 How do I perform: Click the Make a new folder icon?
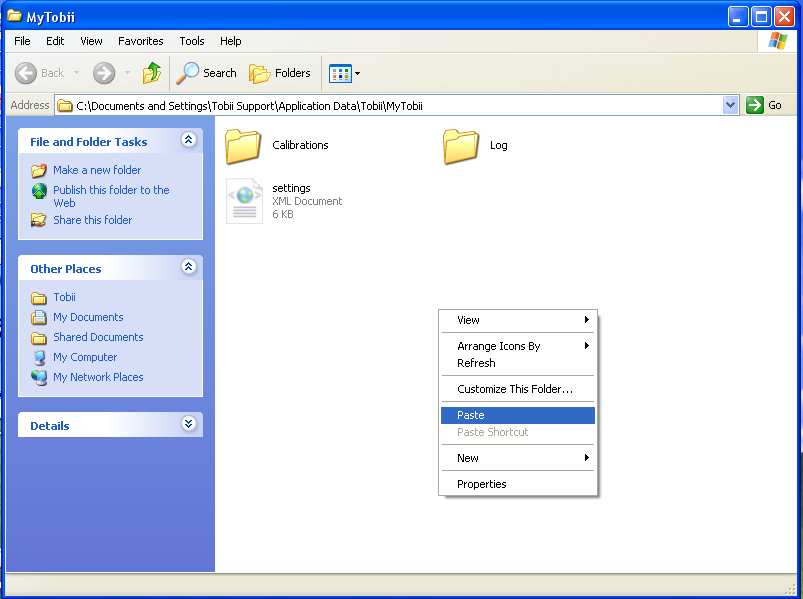pyautogui.click(x=39, y=170)
